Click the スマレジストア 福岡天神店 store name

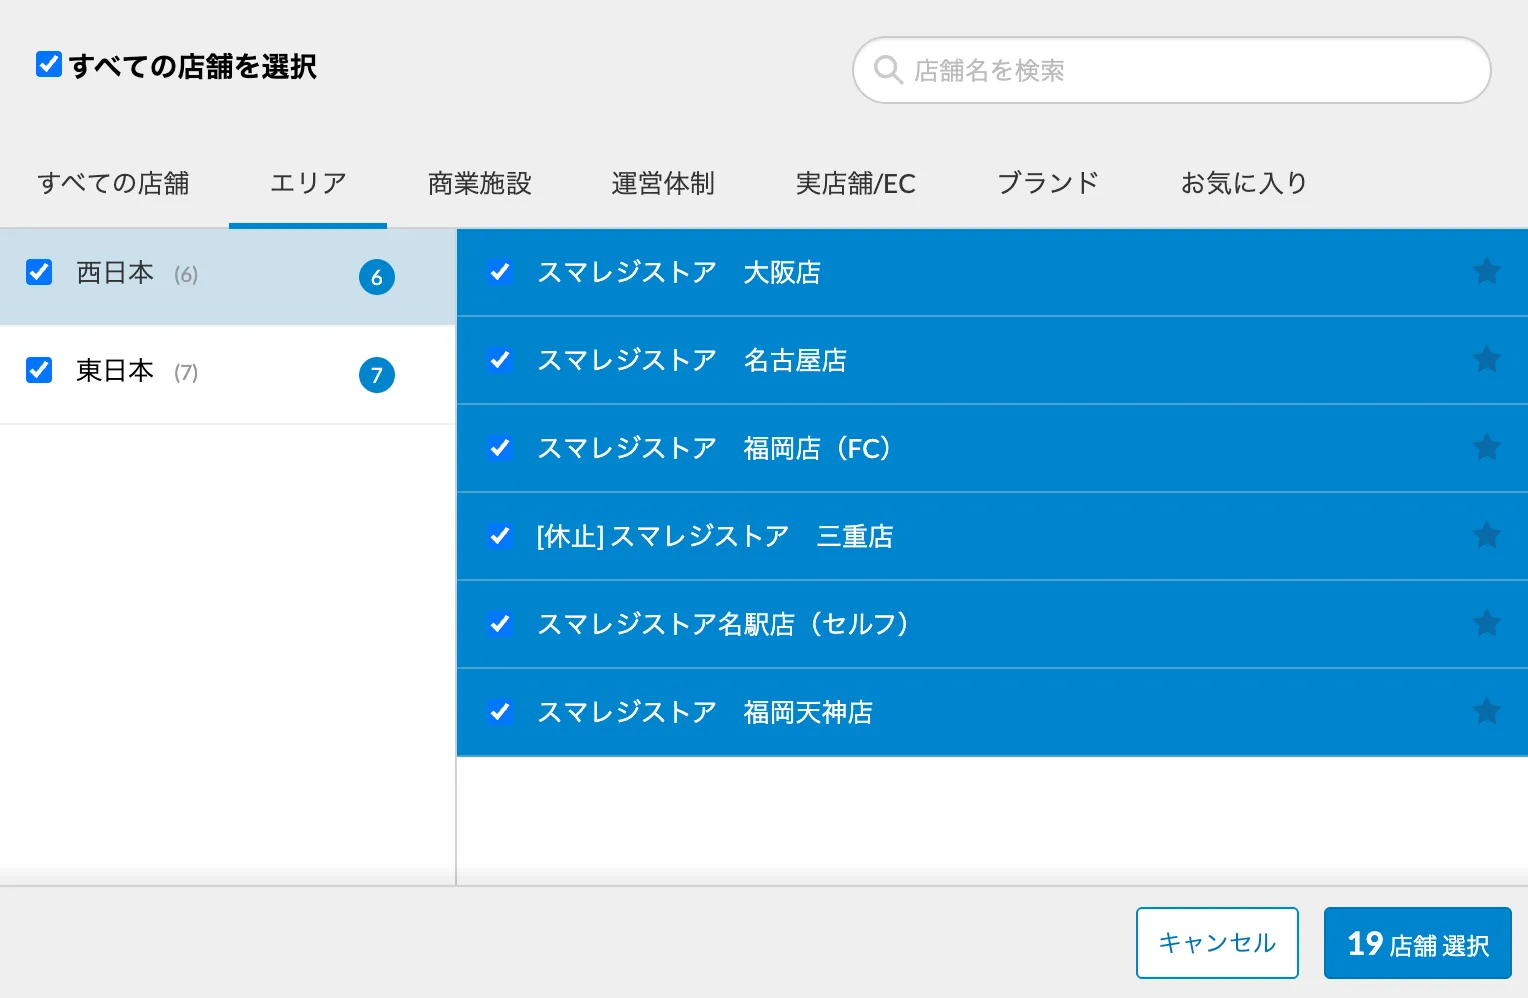[x=705, y=712]
